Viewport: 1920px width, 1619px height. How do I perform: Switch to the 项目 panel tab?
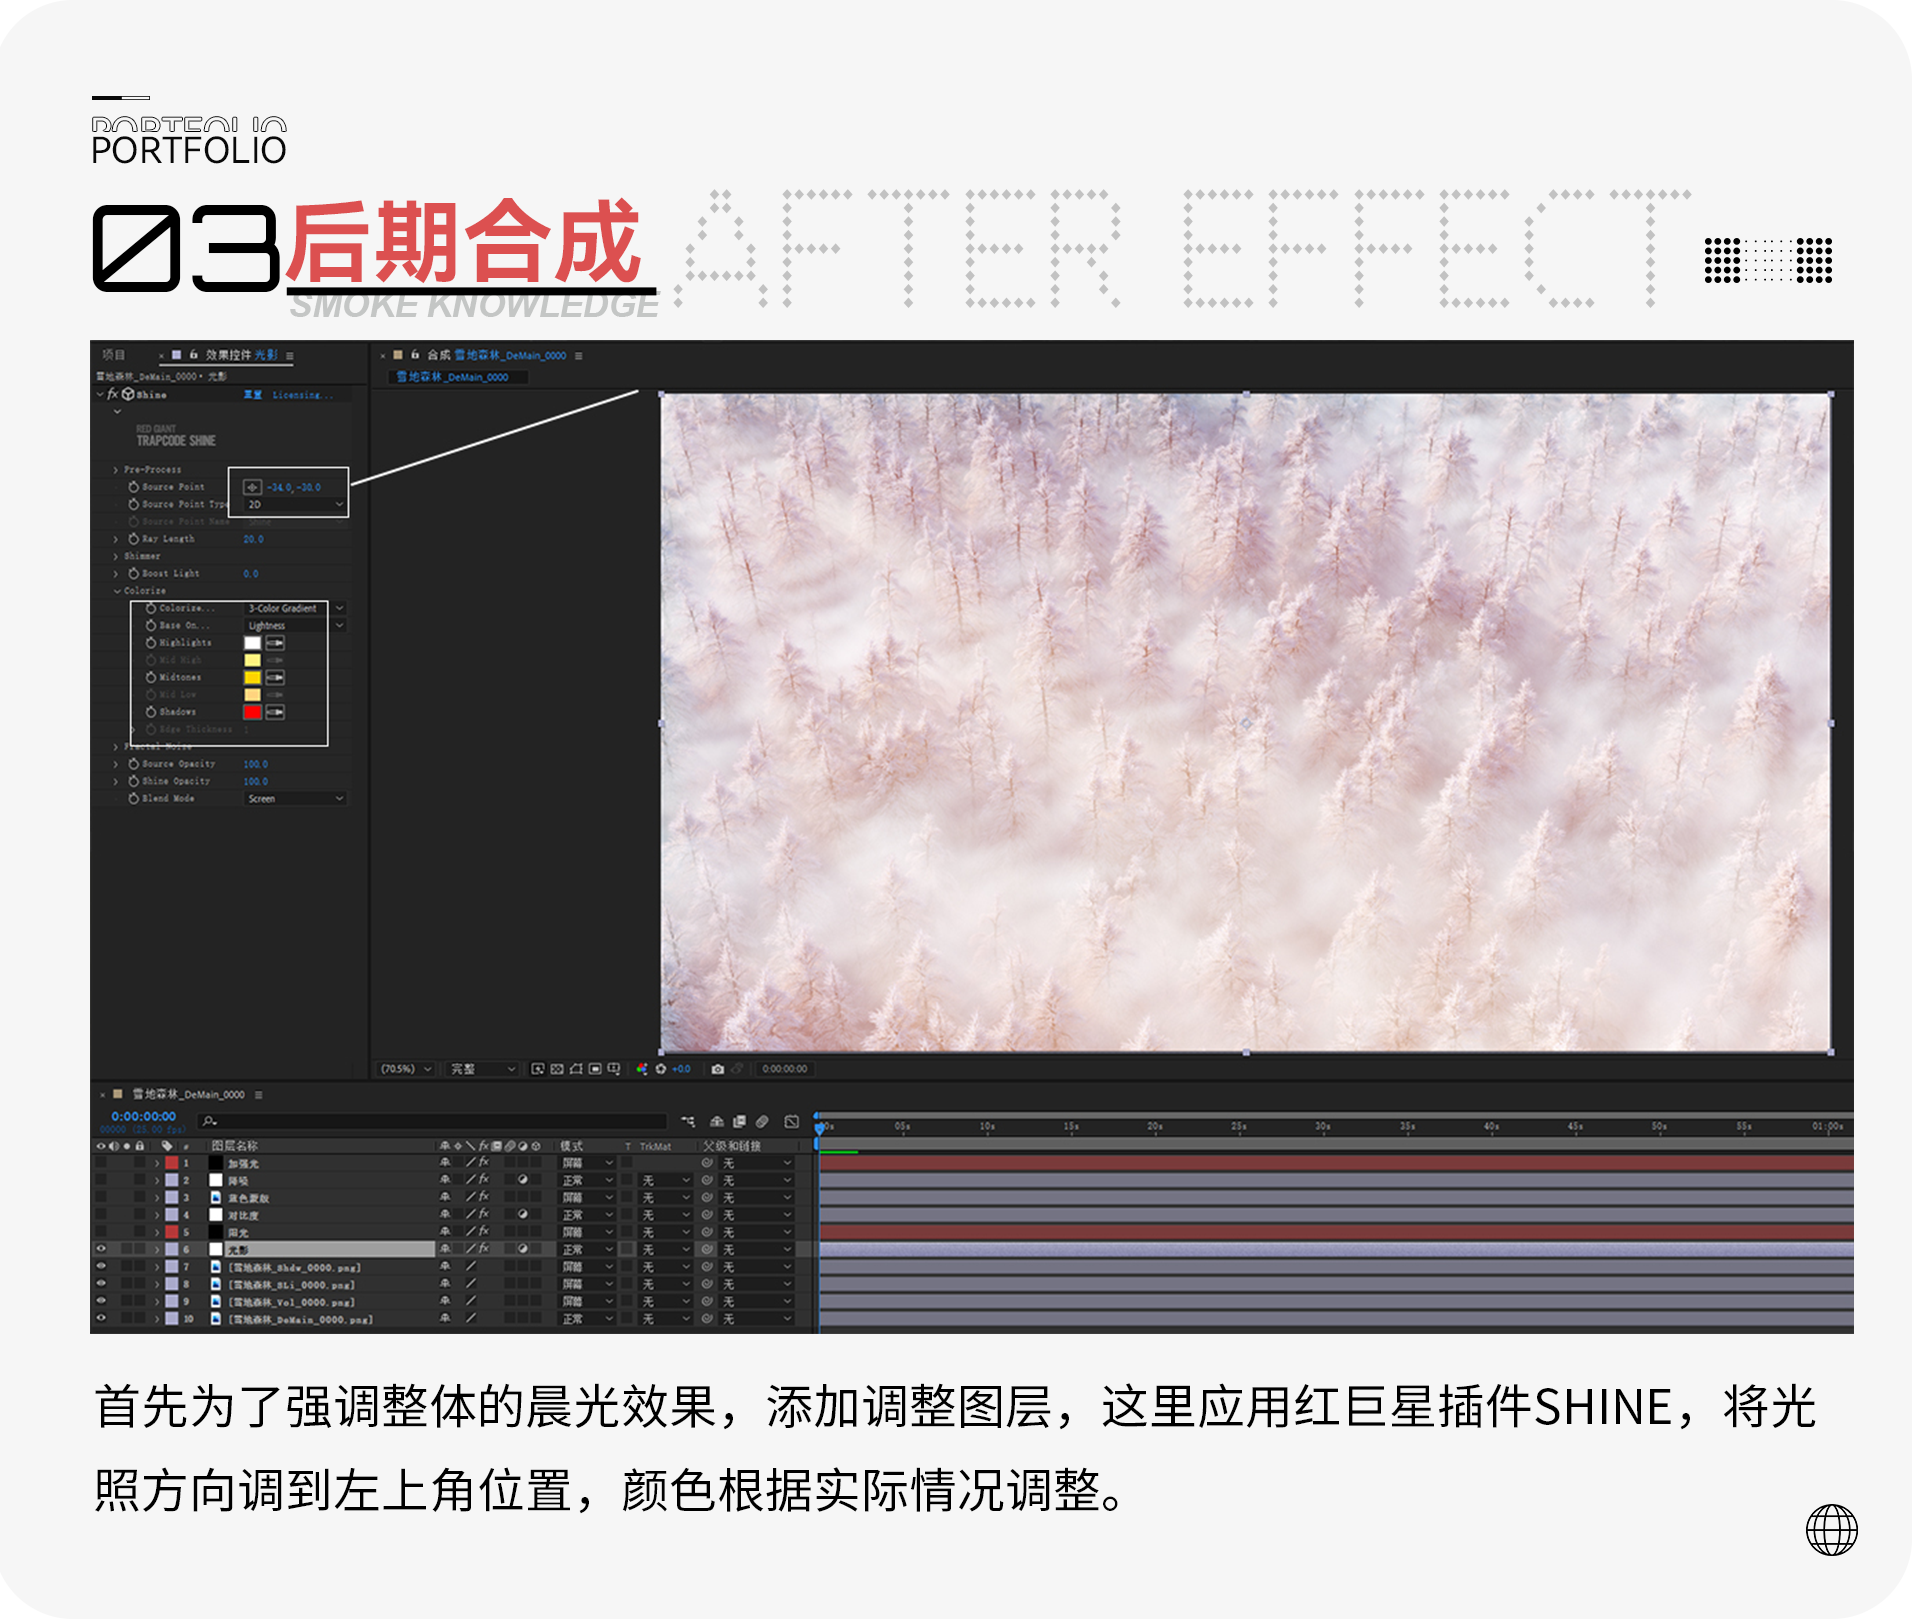click(113, 354)
